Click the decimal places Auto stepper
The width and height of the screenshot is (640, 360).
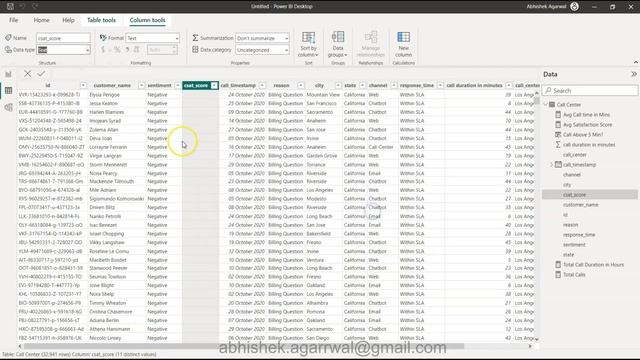tap(174, 50)
